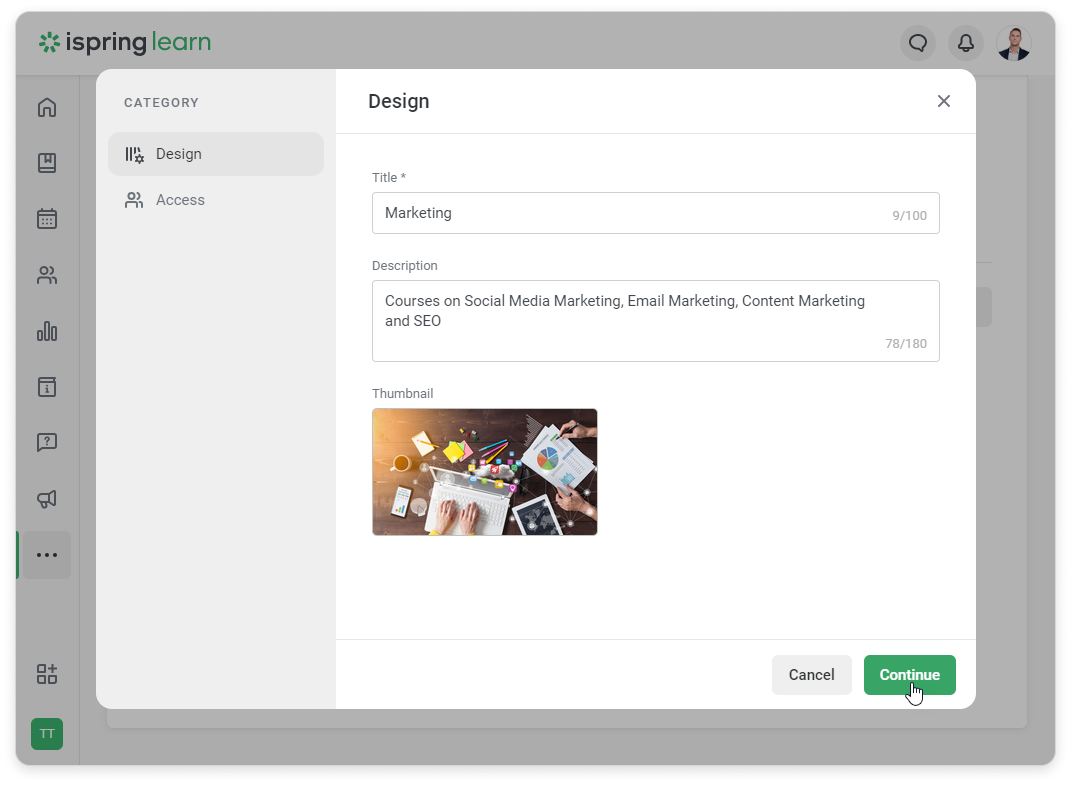Open the question mark help icon
The height and width of the screenshot is (785, 1071).
pyautogui.click(x=46, y=443)
